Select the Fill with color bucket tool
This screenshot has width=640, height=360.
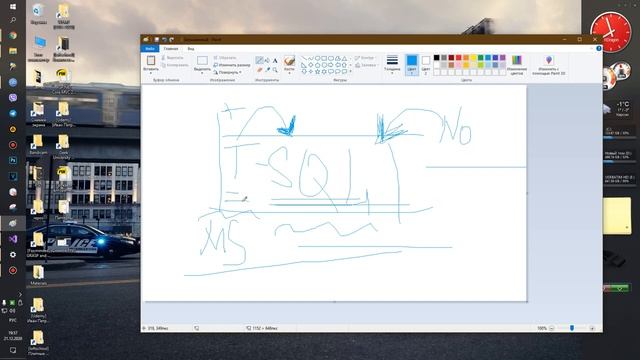pyautogui.click(x=267, y=60)
